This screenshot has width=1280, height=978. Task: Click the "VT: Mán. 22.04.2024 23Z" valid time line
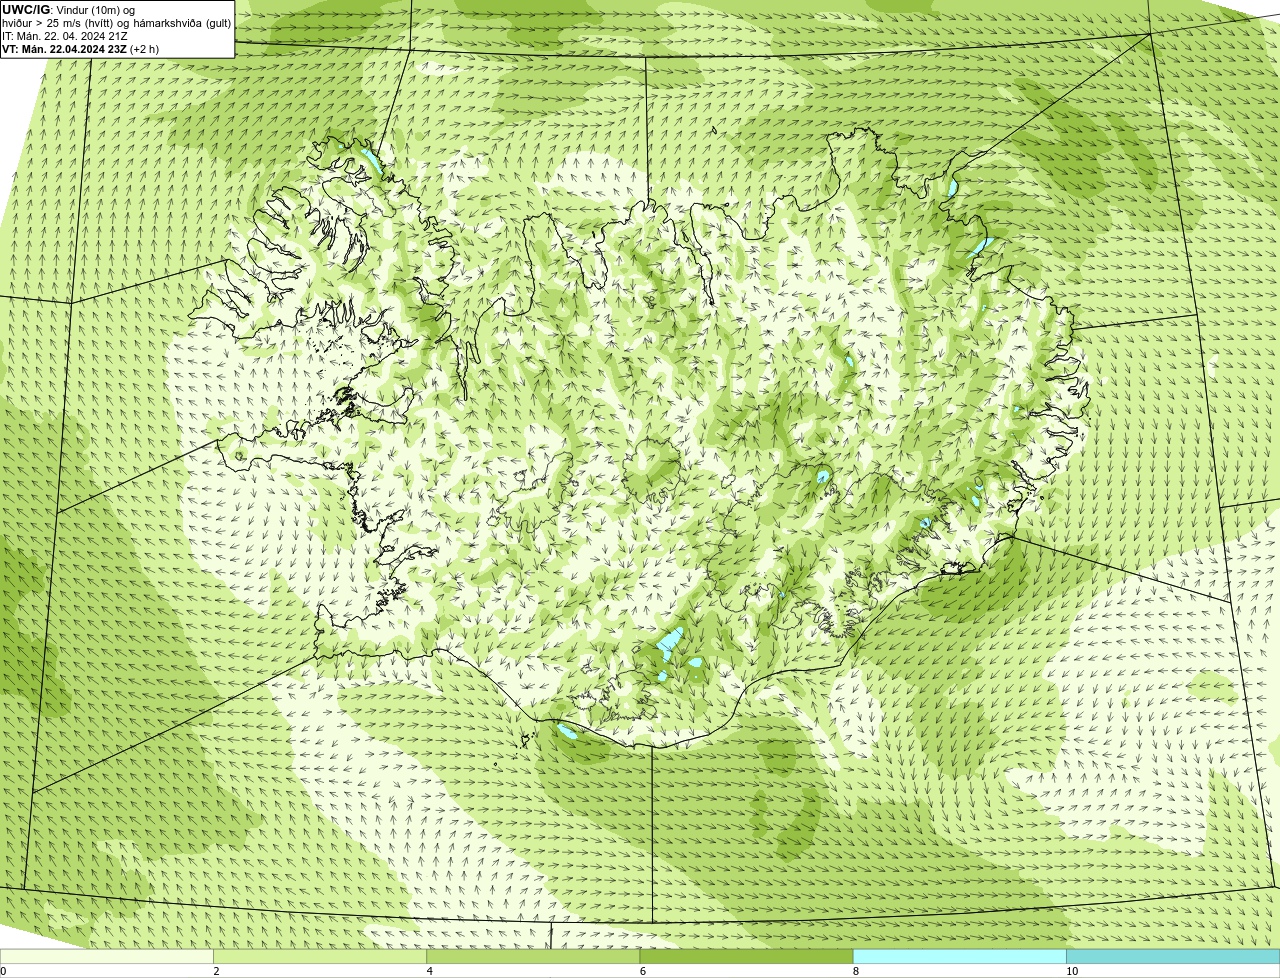(80, 49)
